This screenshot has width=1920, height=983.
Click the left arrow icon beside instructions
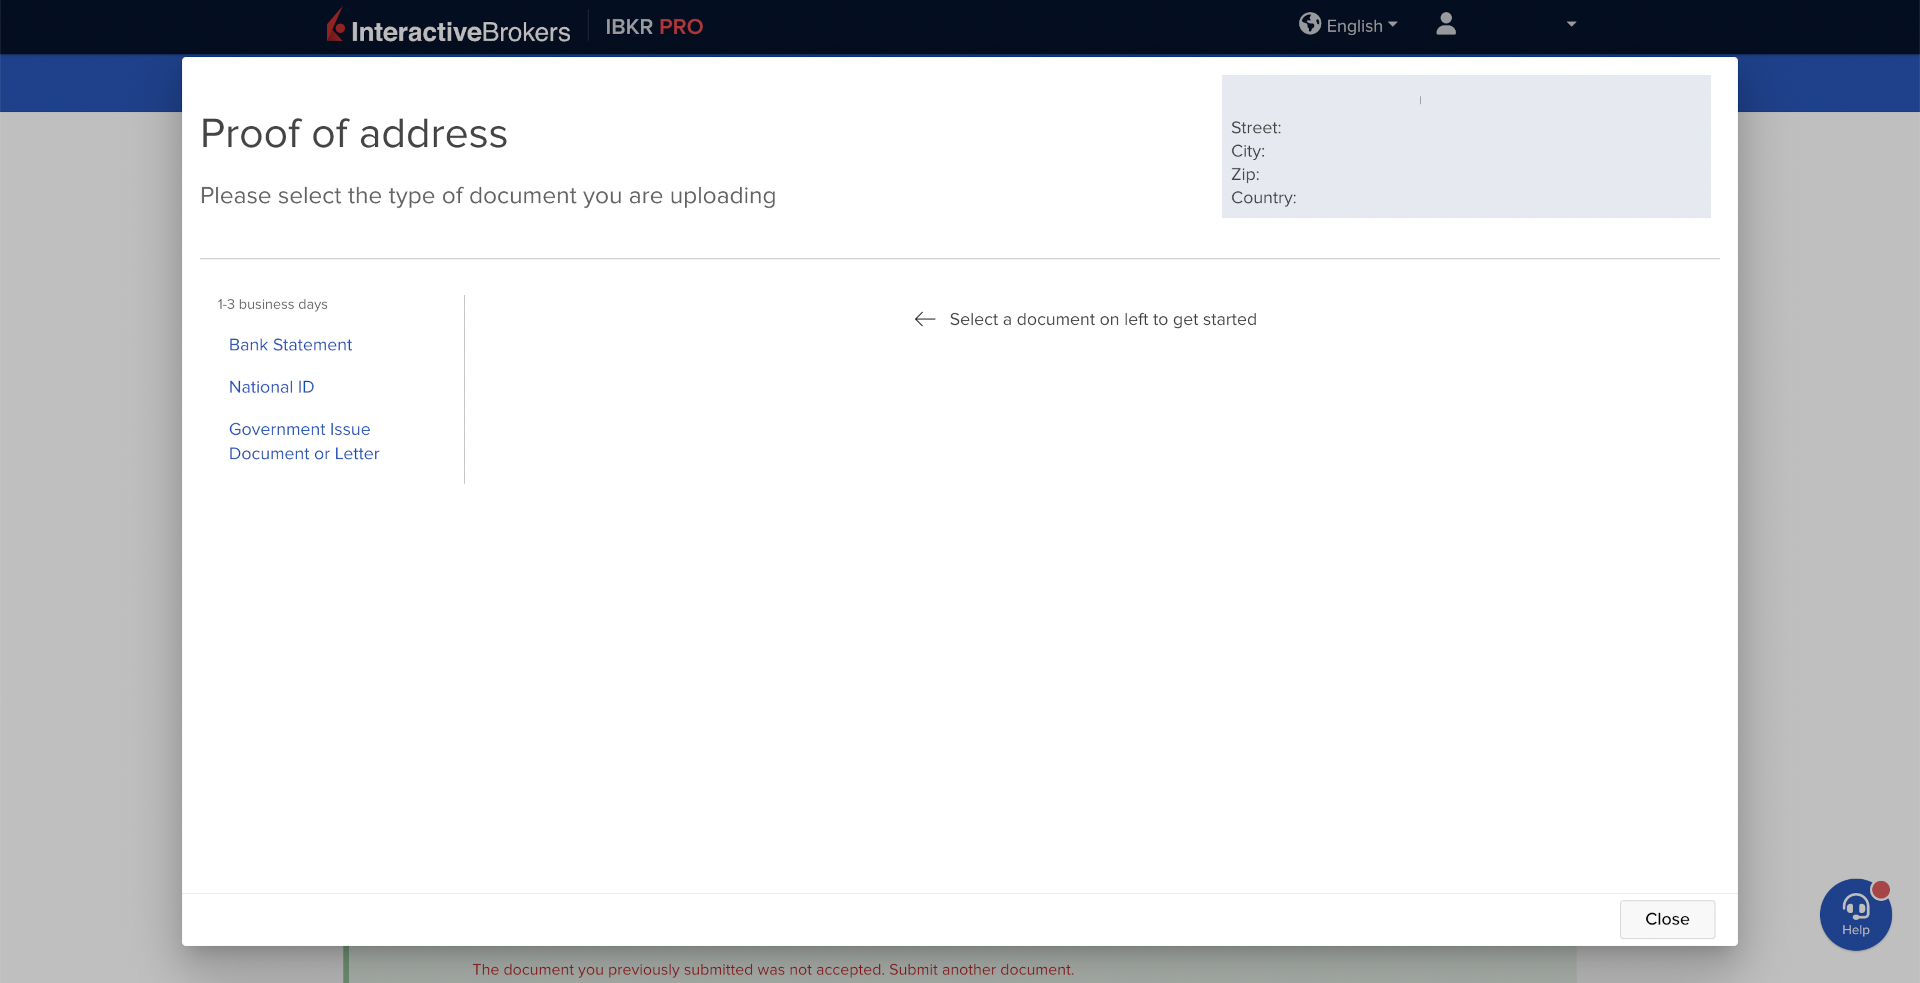tap(925, 319)
